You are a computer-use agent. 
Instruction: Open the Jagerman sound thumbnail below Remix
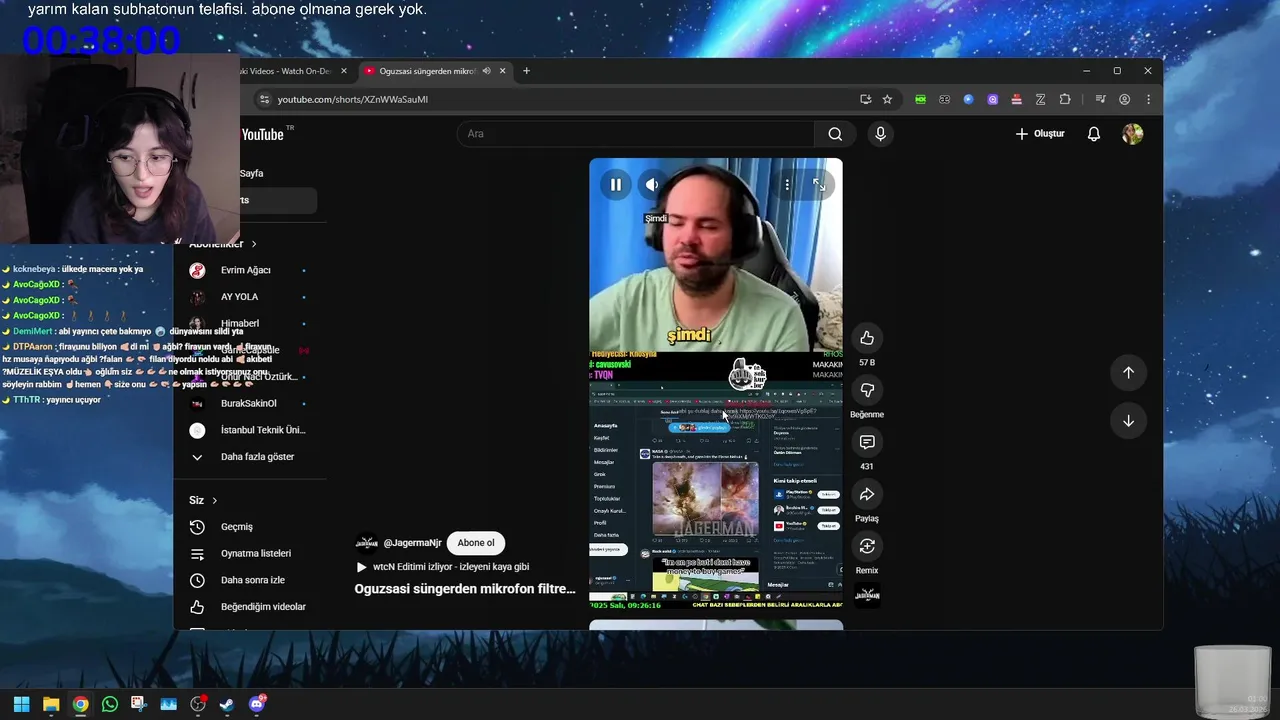point(867,595)
